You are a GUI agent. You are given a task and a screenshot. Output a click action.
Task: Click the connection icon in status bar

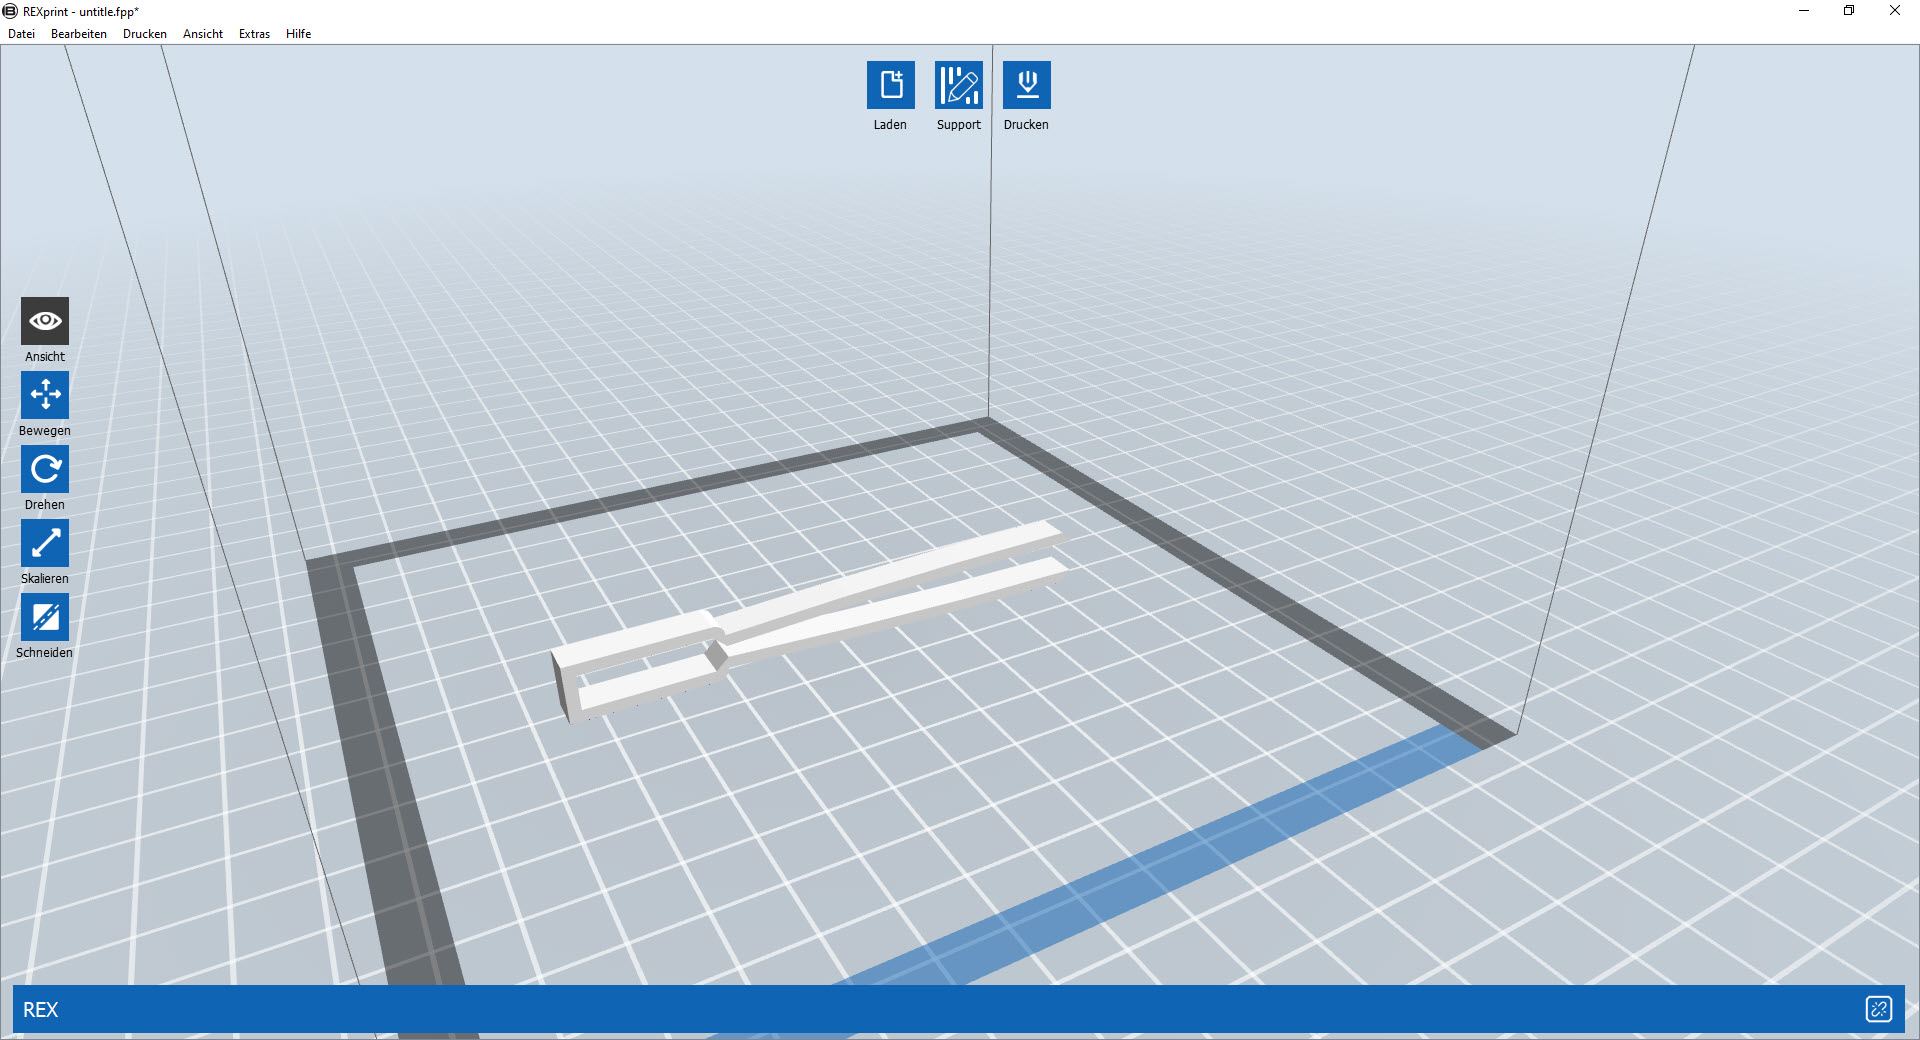click(1878, 1009)
